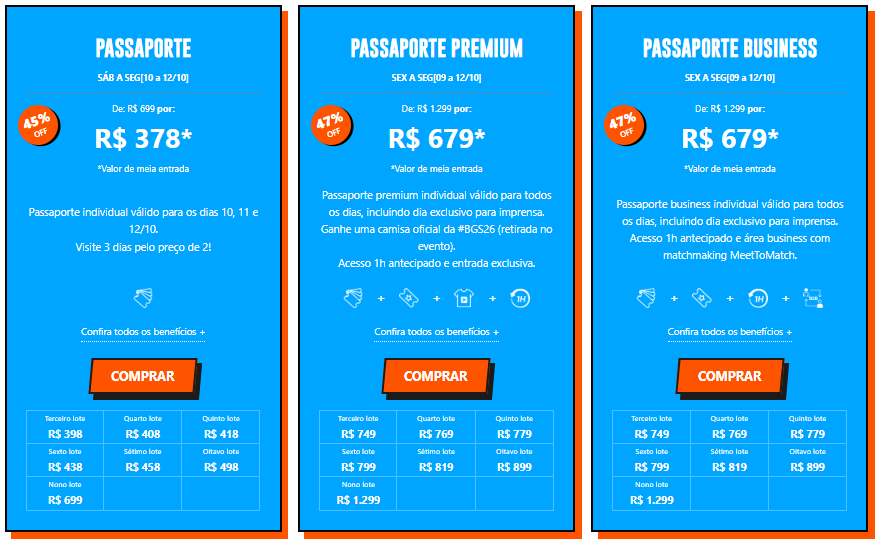Expand 'Confira todos os benefícios' under Passaporte

coord(143,332)
